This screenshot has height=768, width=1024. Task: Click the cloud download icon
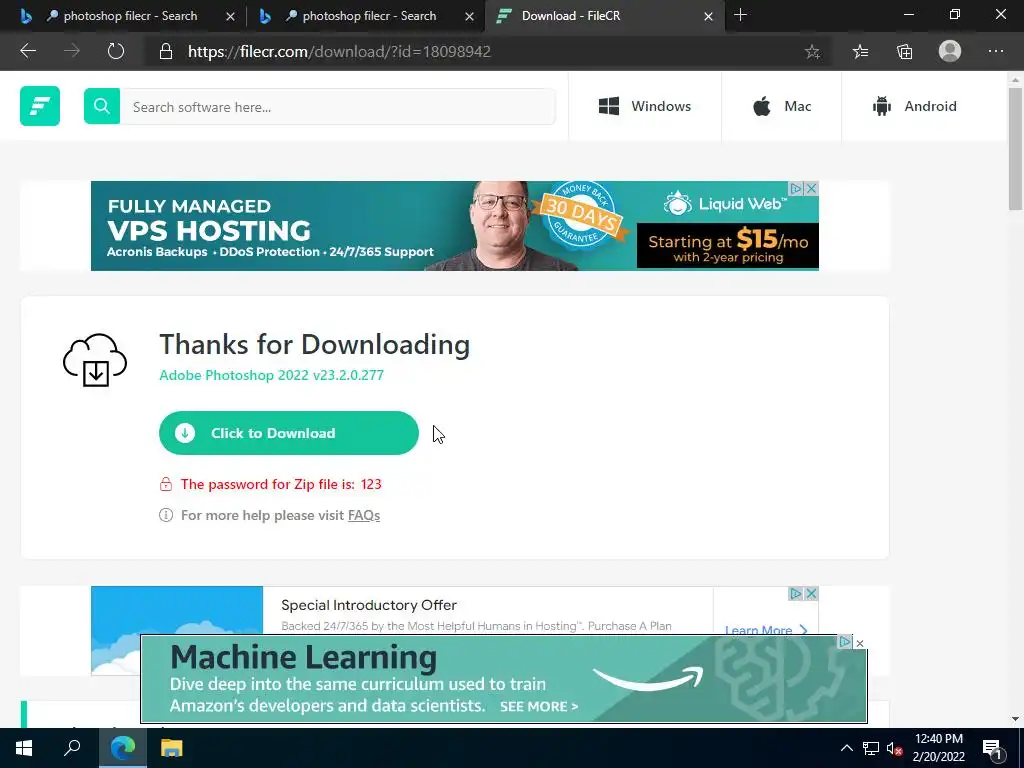pyautogui.click(x=95, y=360)
